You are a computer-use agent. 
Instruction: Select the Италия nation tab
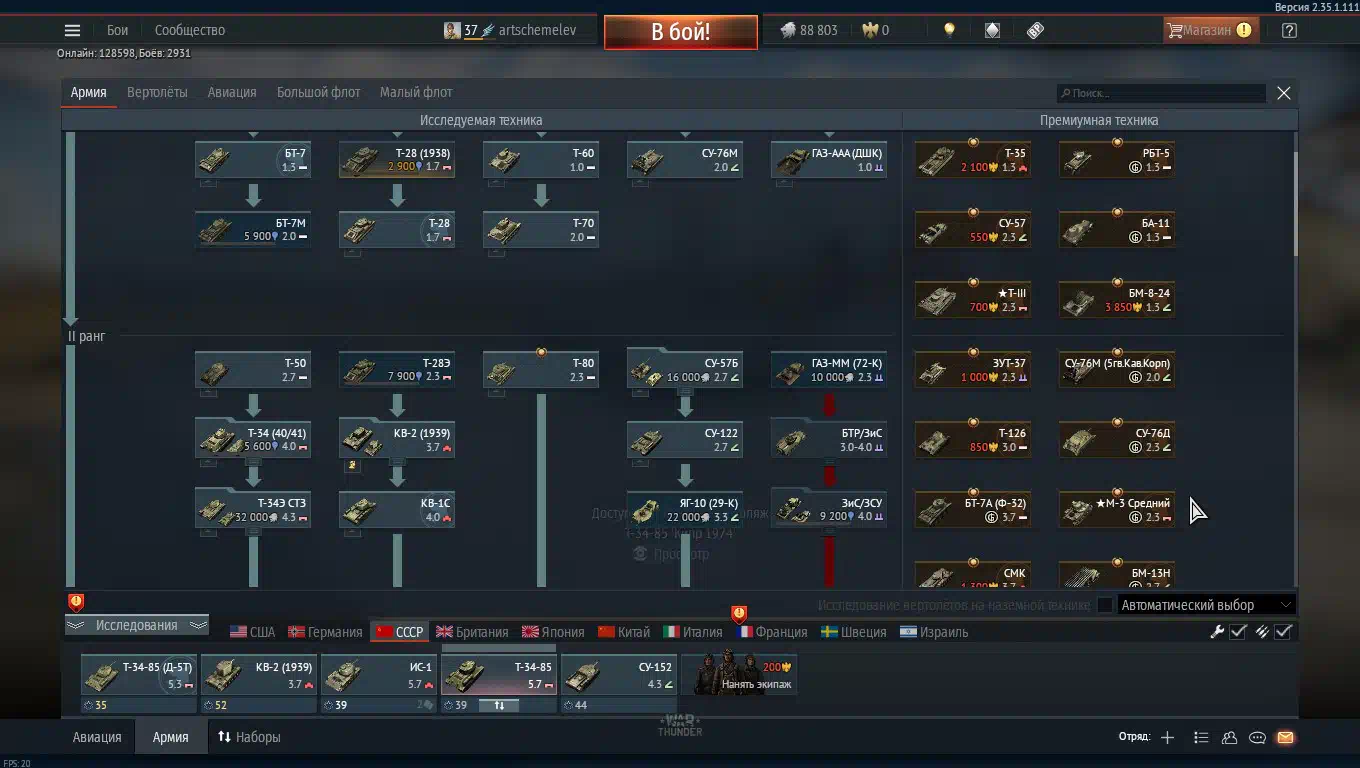click(x=693, y=632)
